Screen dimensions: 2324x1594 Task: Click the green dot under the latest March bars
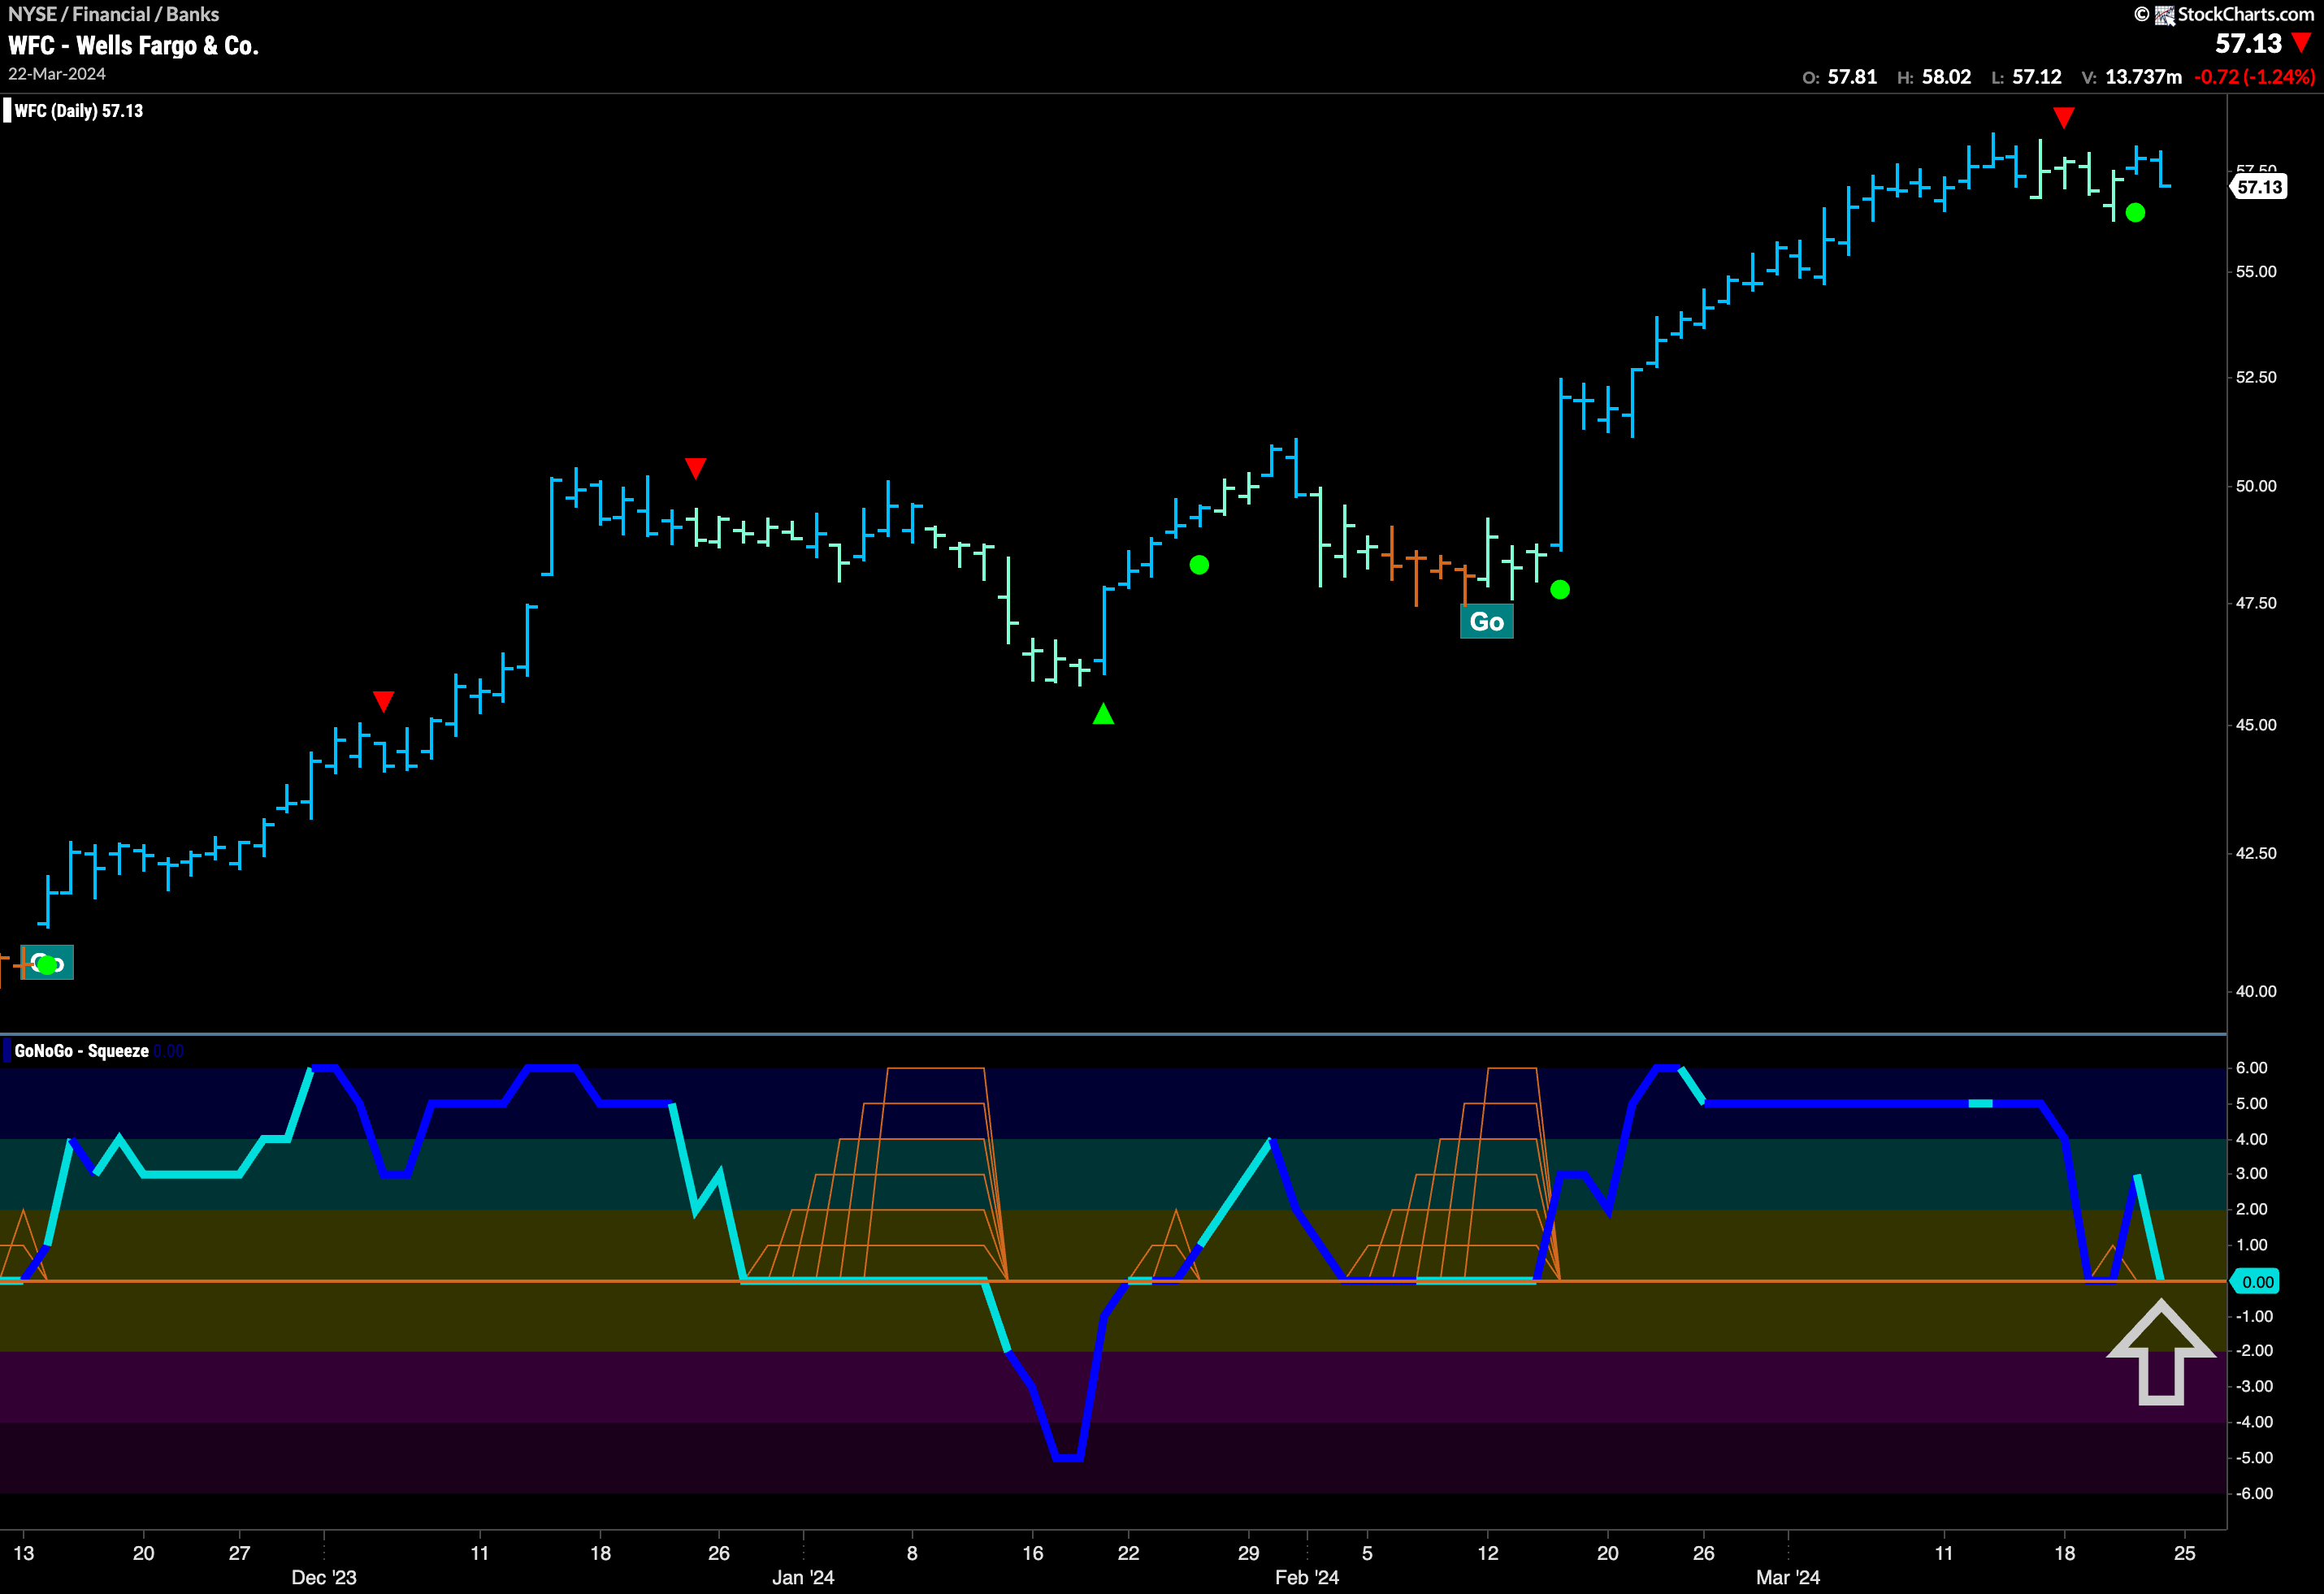click(x=2135, y=212)
